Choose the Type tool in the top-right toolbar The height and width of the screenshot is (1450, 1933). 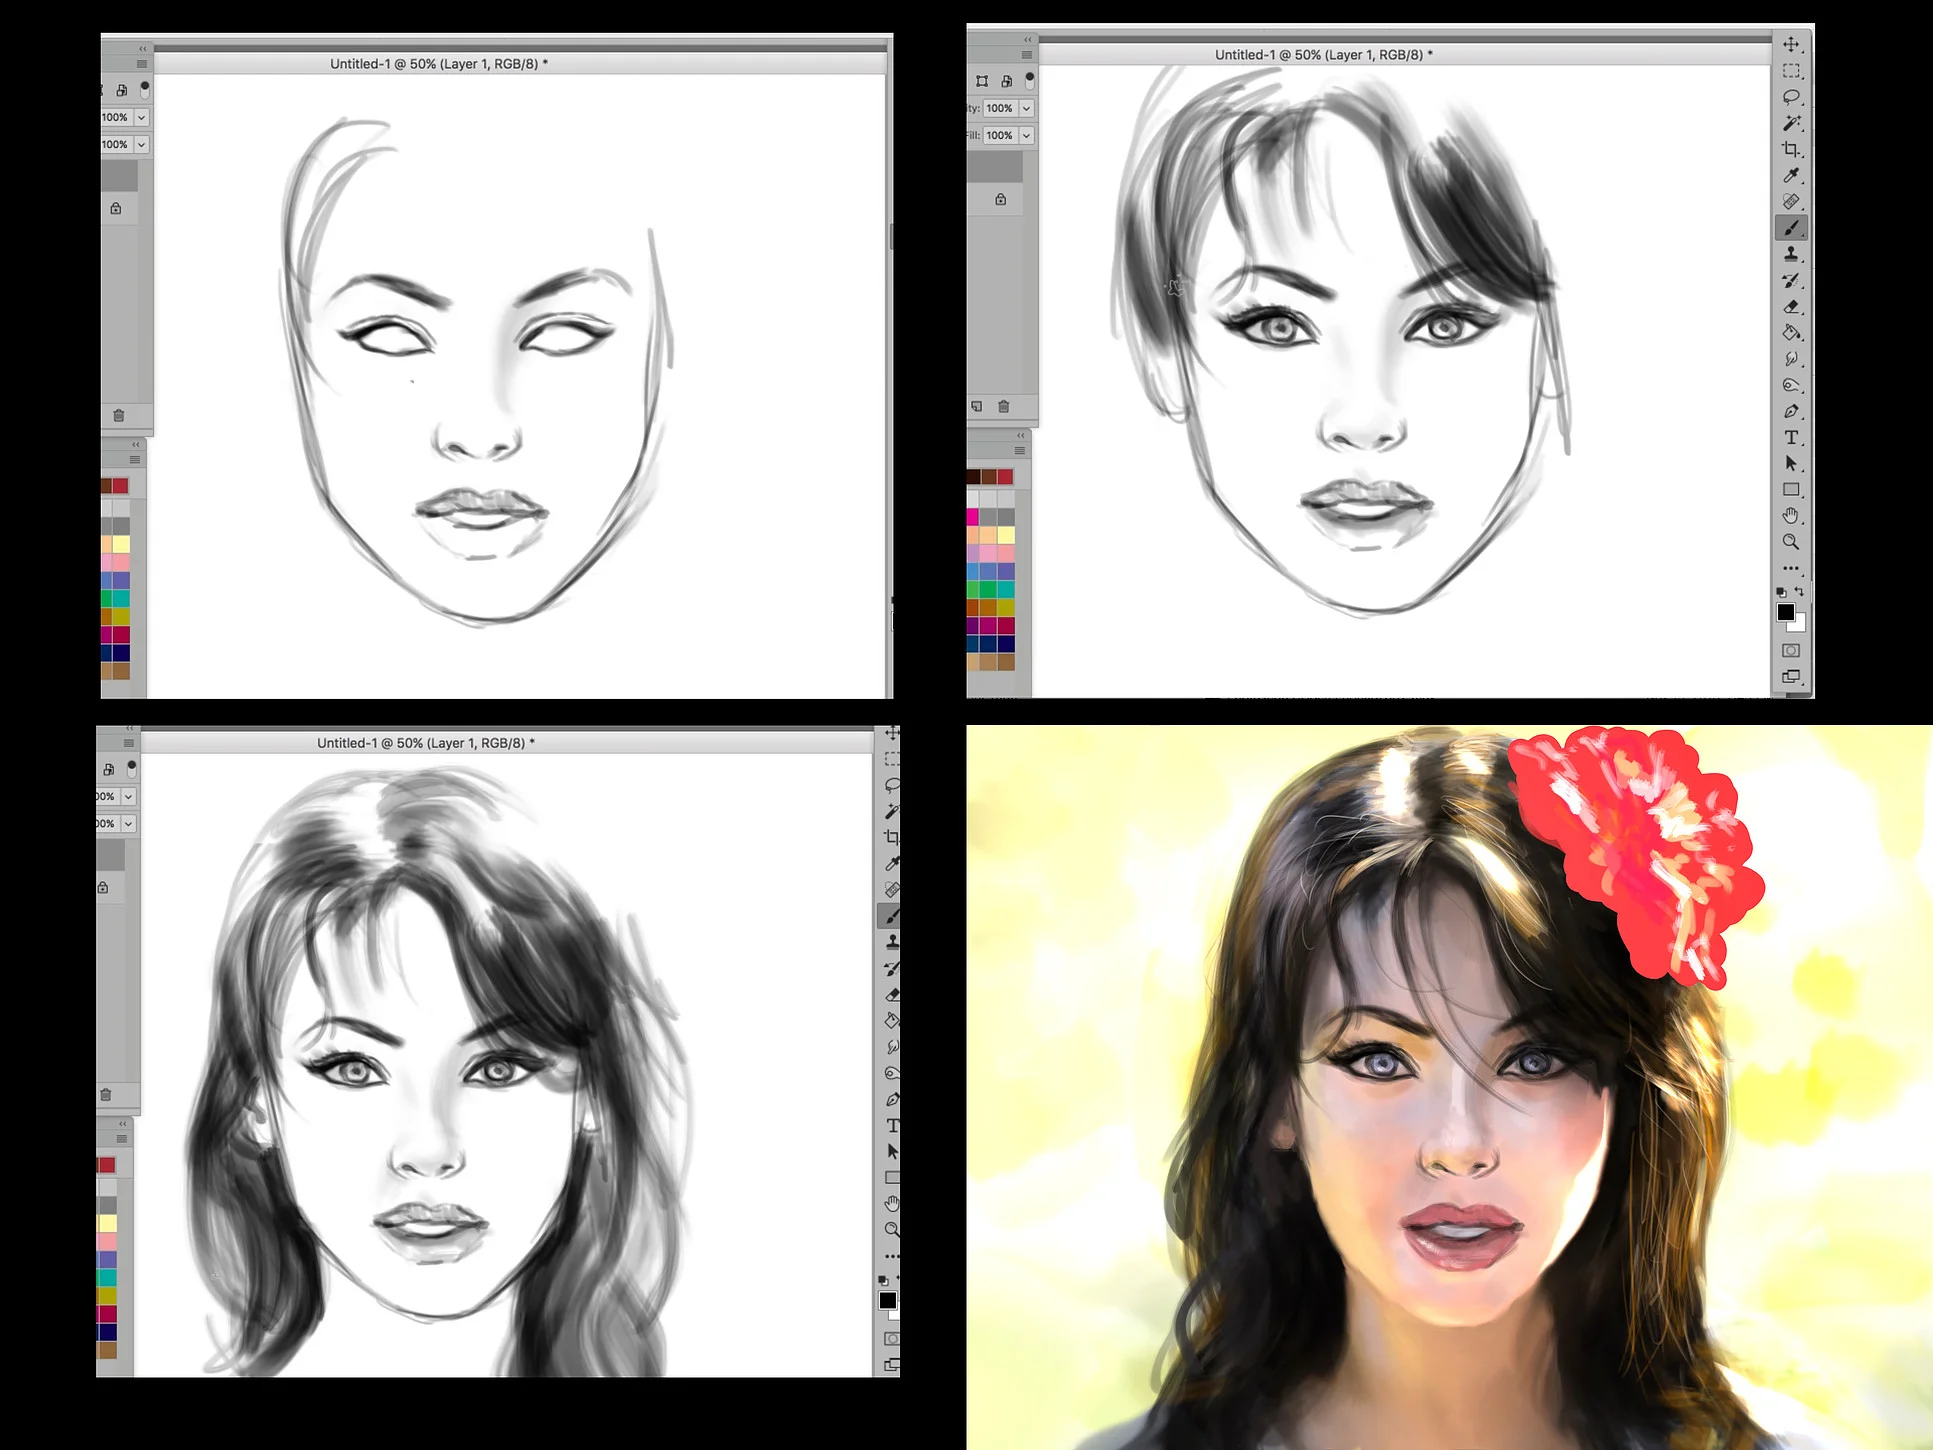point(1790,437)
